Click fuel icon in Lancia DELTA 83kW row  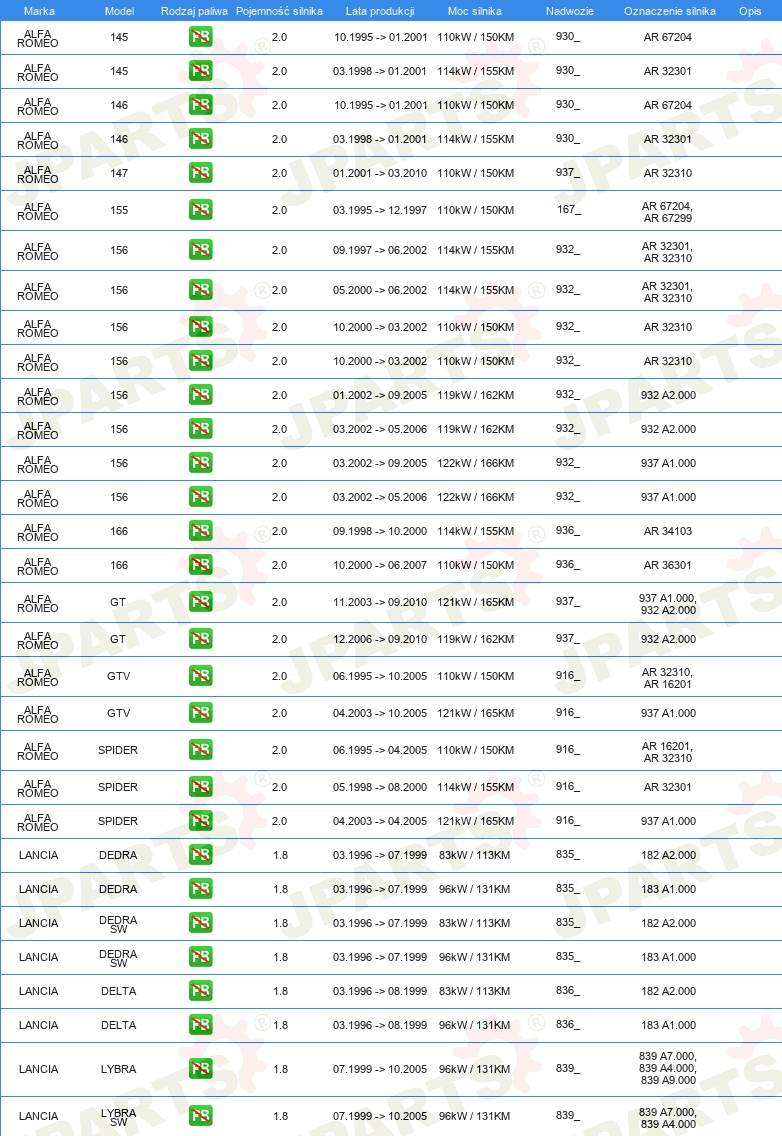201,991
